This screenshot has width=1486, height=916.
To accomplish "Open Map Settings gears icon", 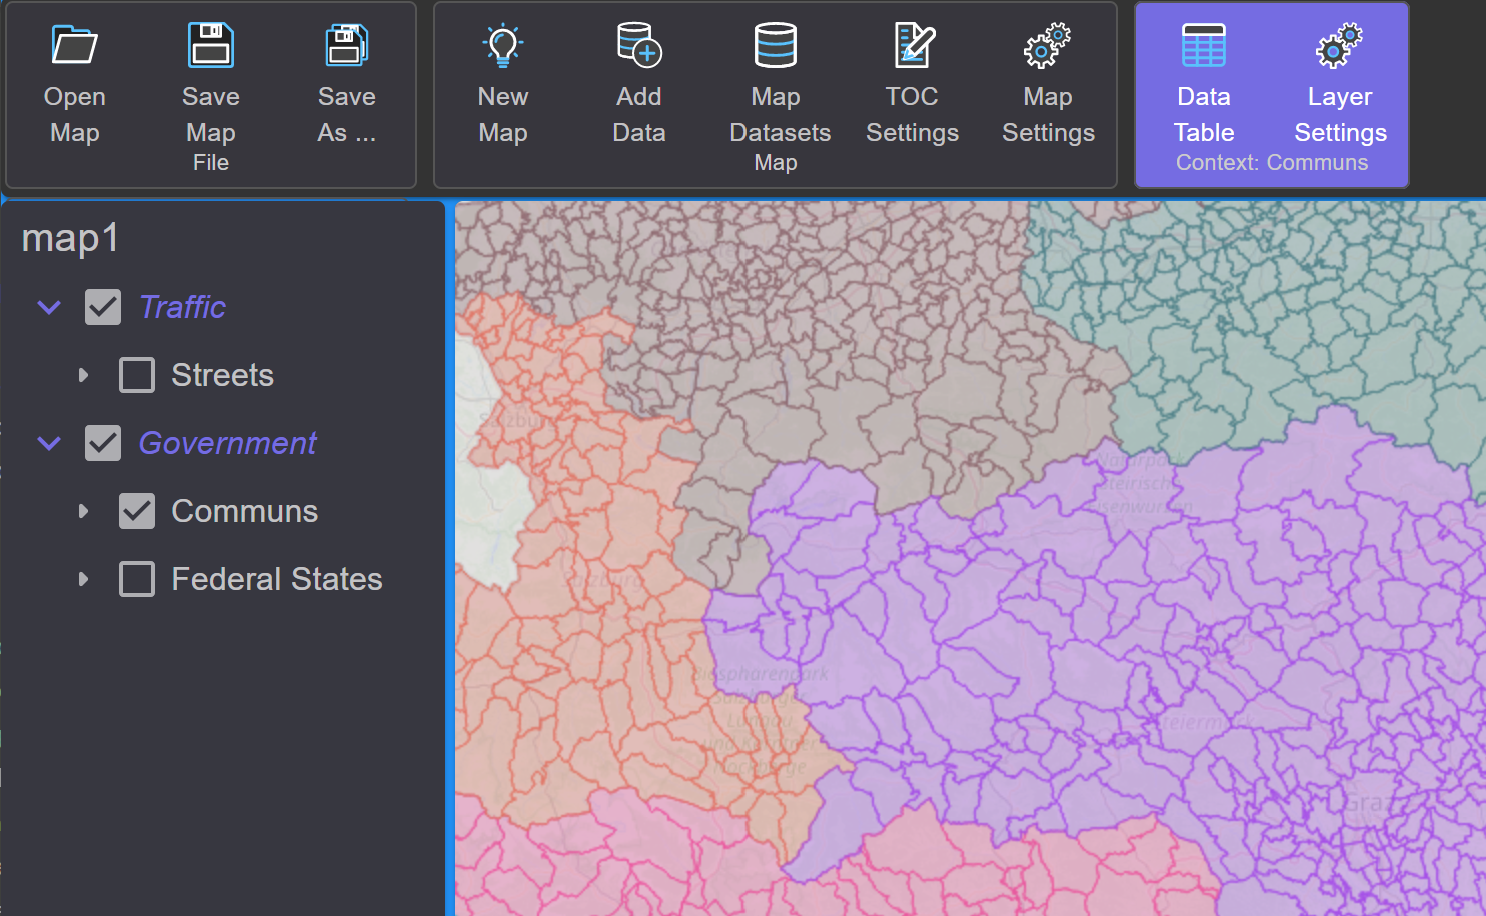I will pyautogui.click(x=1048, y=45).
